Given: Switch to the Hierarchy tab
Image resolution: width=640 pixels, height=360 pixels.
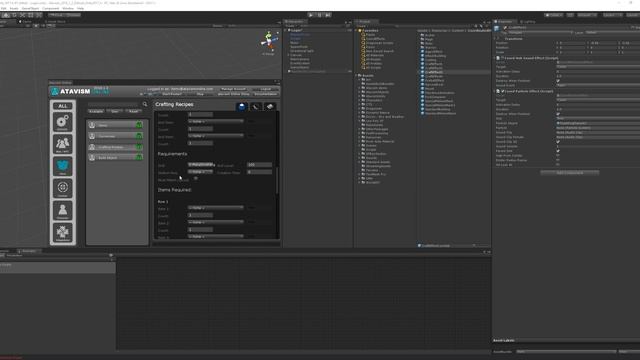Looking at the screenshot, I should click(295, 22).
